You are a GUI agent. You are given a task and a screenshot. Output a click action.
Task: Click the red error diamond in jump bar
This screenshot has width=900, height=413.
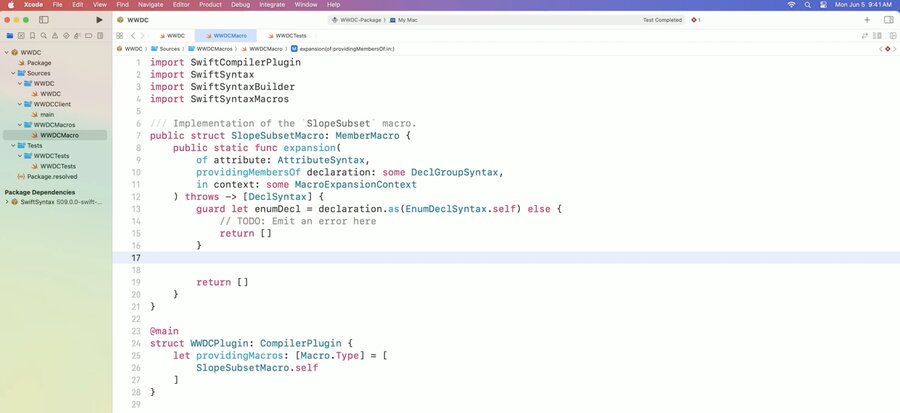click(889, 49)
